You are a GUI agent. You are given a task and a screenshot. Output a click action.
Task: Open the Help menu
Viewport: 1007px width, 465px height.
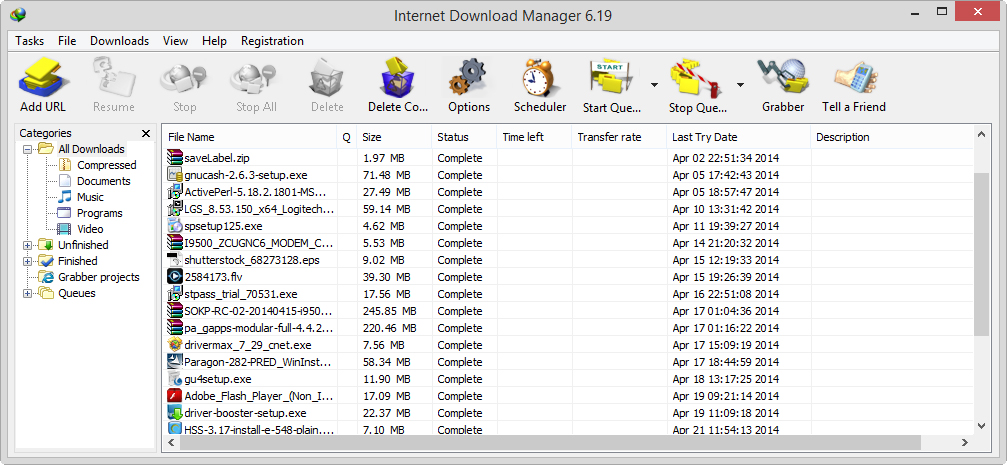point(214,41)
